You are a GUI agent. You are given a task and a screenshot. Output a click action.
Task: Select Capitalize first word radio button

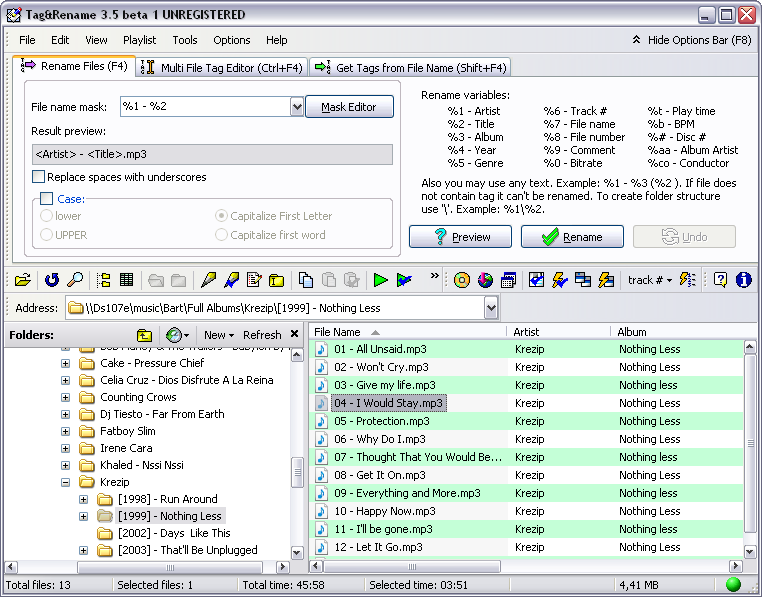click(x=221, y=235)
